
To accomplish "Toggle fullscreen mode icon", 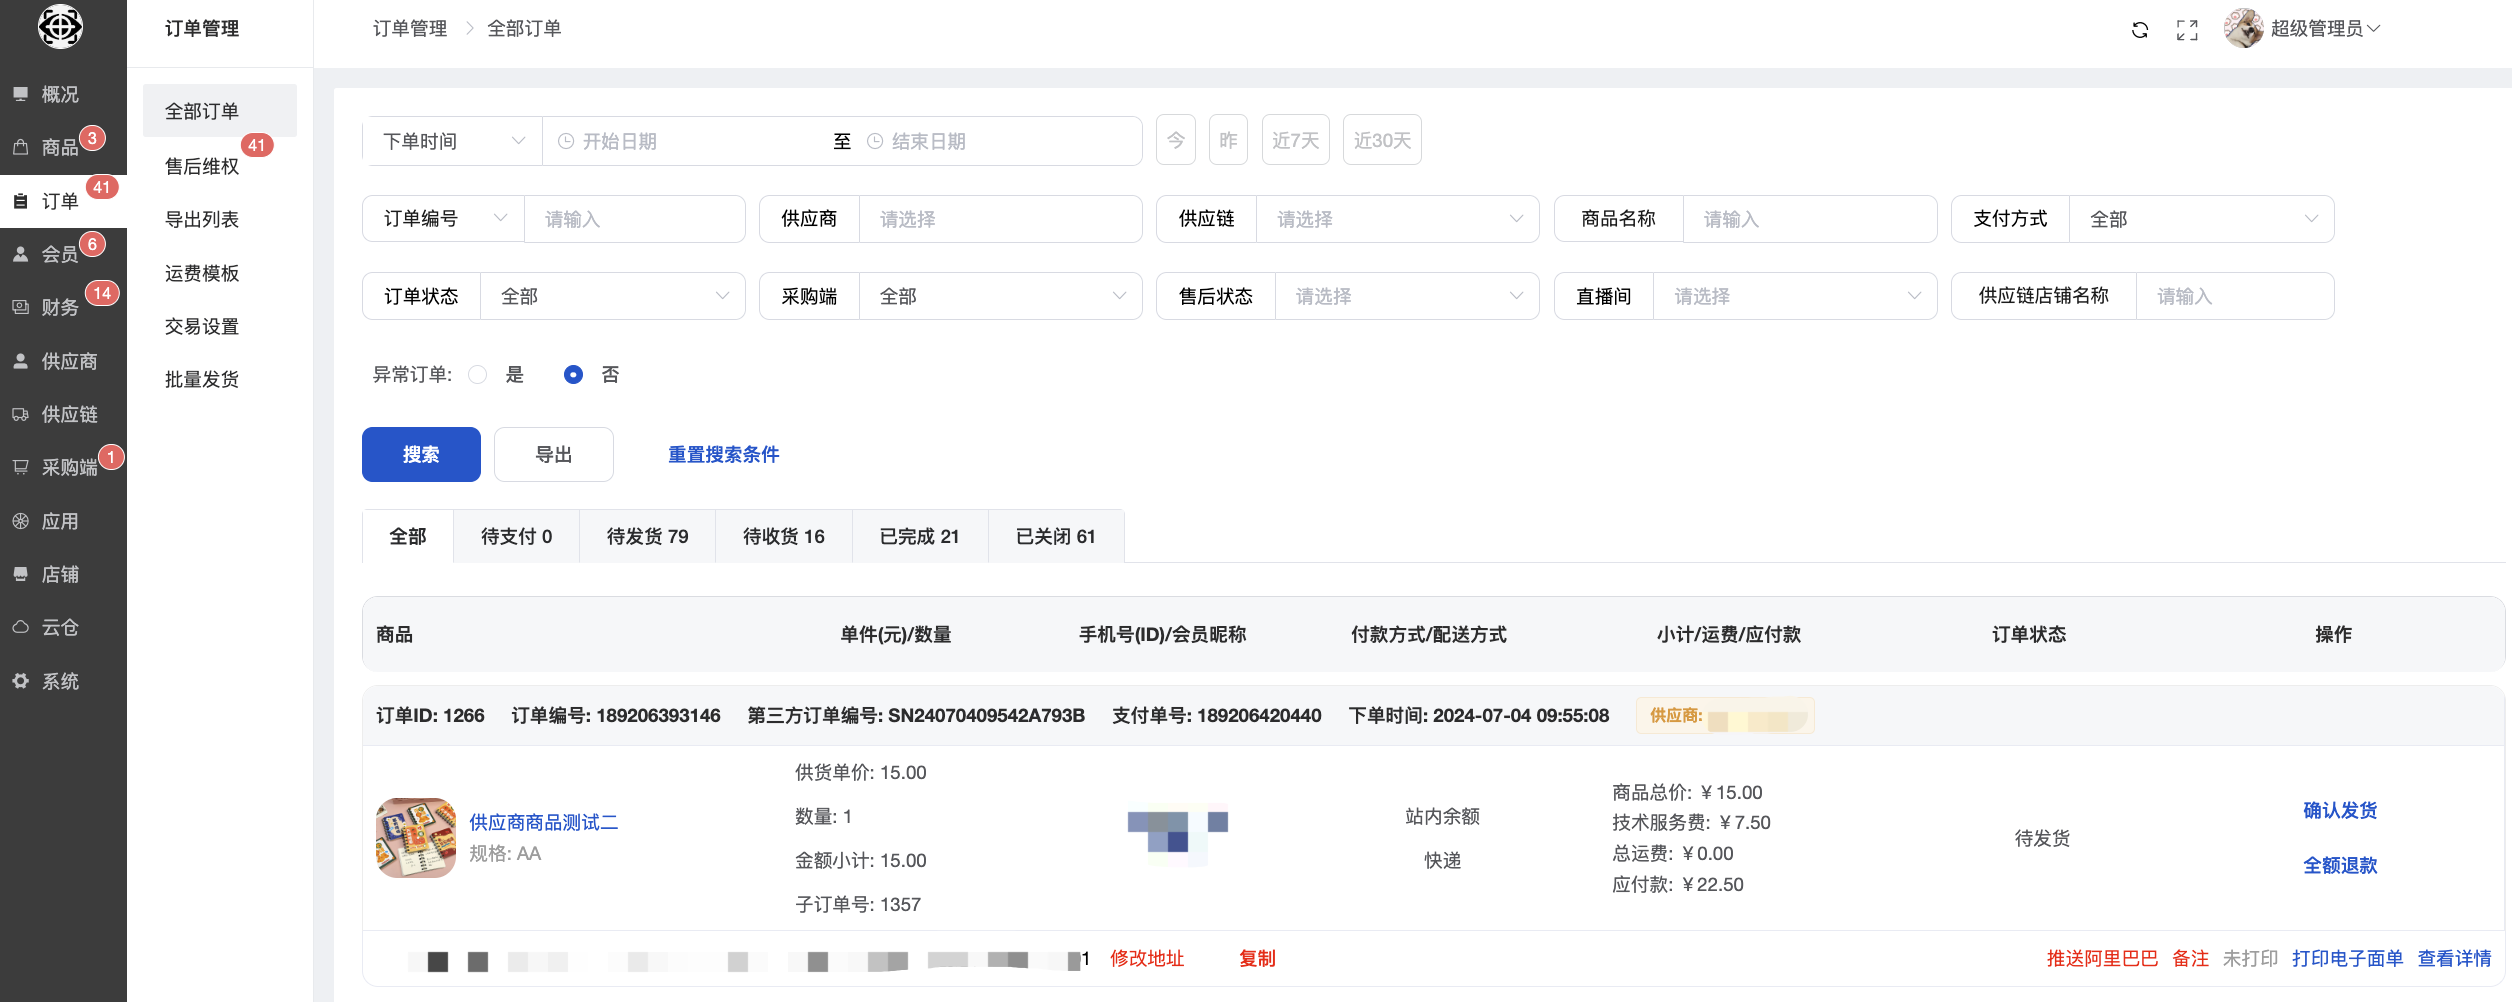I will click(x=2187, y=30).
